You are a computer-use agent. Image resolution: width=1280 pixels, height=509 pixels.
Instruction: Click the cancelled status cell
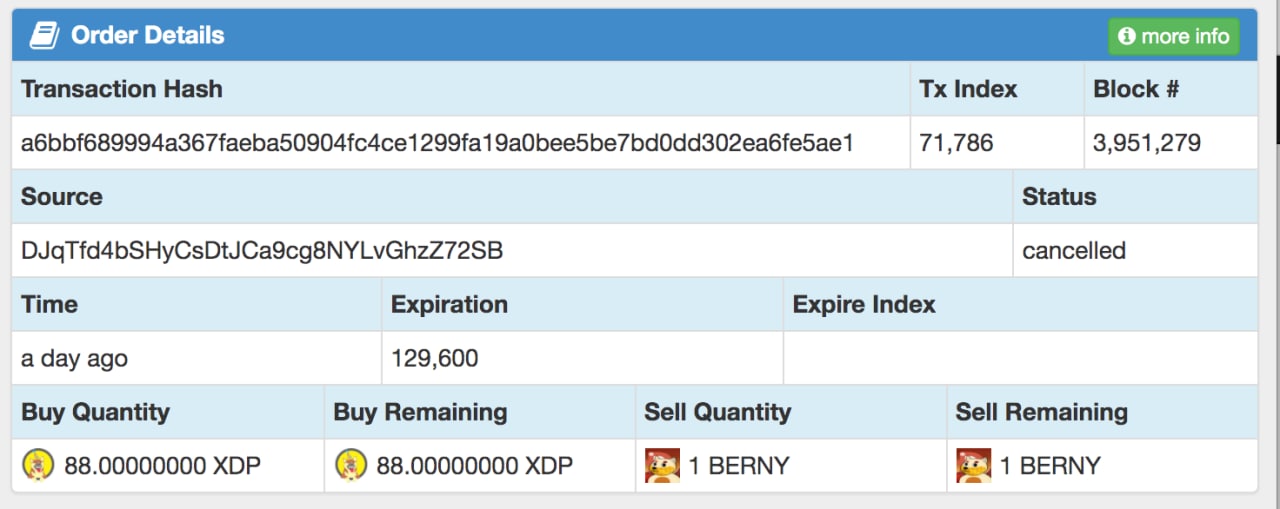point(1135,250)
